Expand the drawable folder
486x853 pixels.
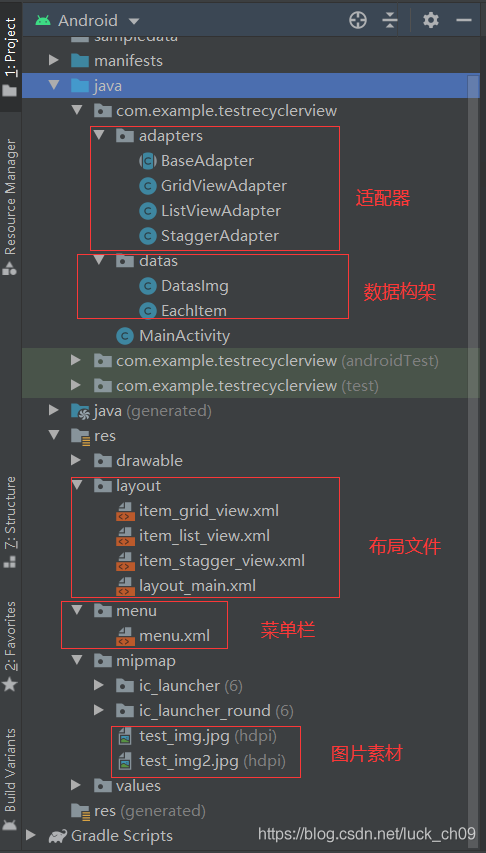76,460
